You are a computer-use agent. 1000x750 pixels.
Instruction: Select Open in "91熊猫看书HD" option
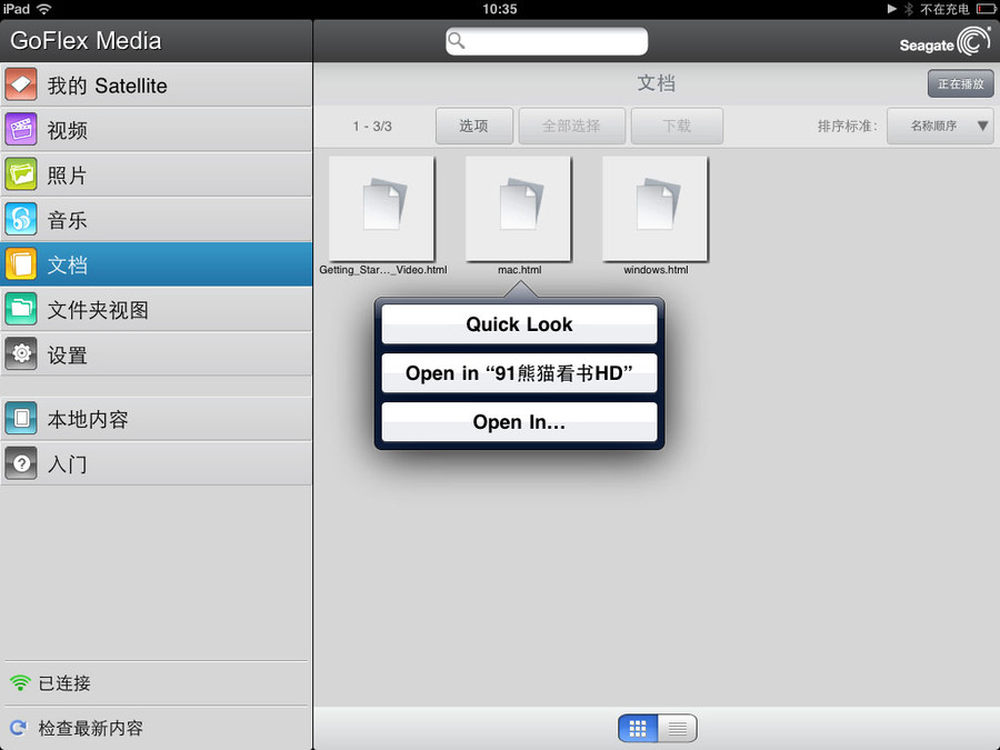519,373
